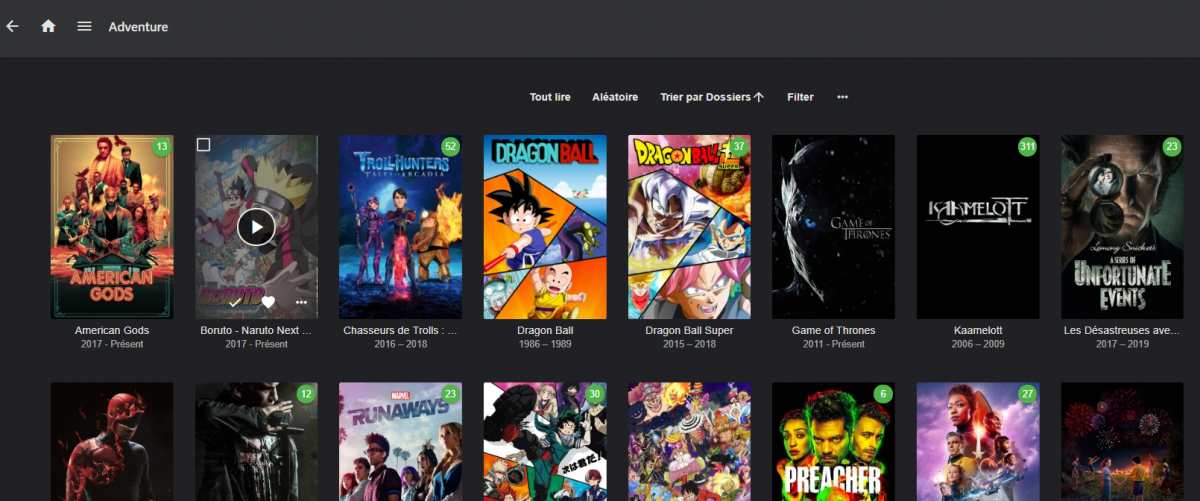Click the 27 badge on Star Trek poster
The width and height of the screenshot is (1200, 501).
click(x=1027, y=394)
